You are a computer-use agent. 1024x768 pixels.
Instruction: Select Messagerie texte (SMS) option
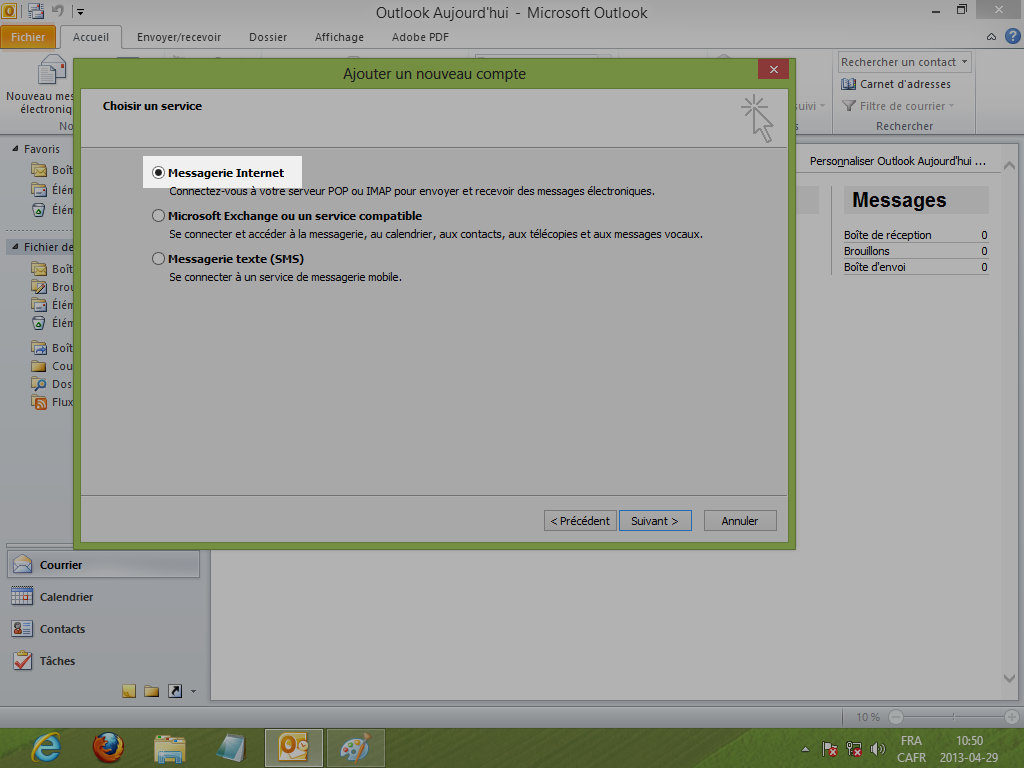pos(158,259)
